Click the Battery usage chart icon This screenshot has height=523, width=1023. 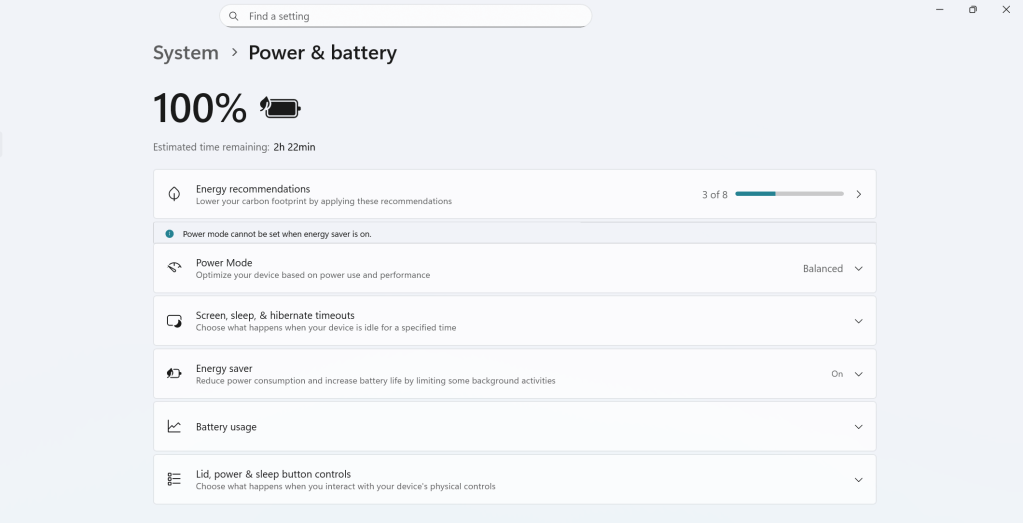click(174, 426)
